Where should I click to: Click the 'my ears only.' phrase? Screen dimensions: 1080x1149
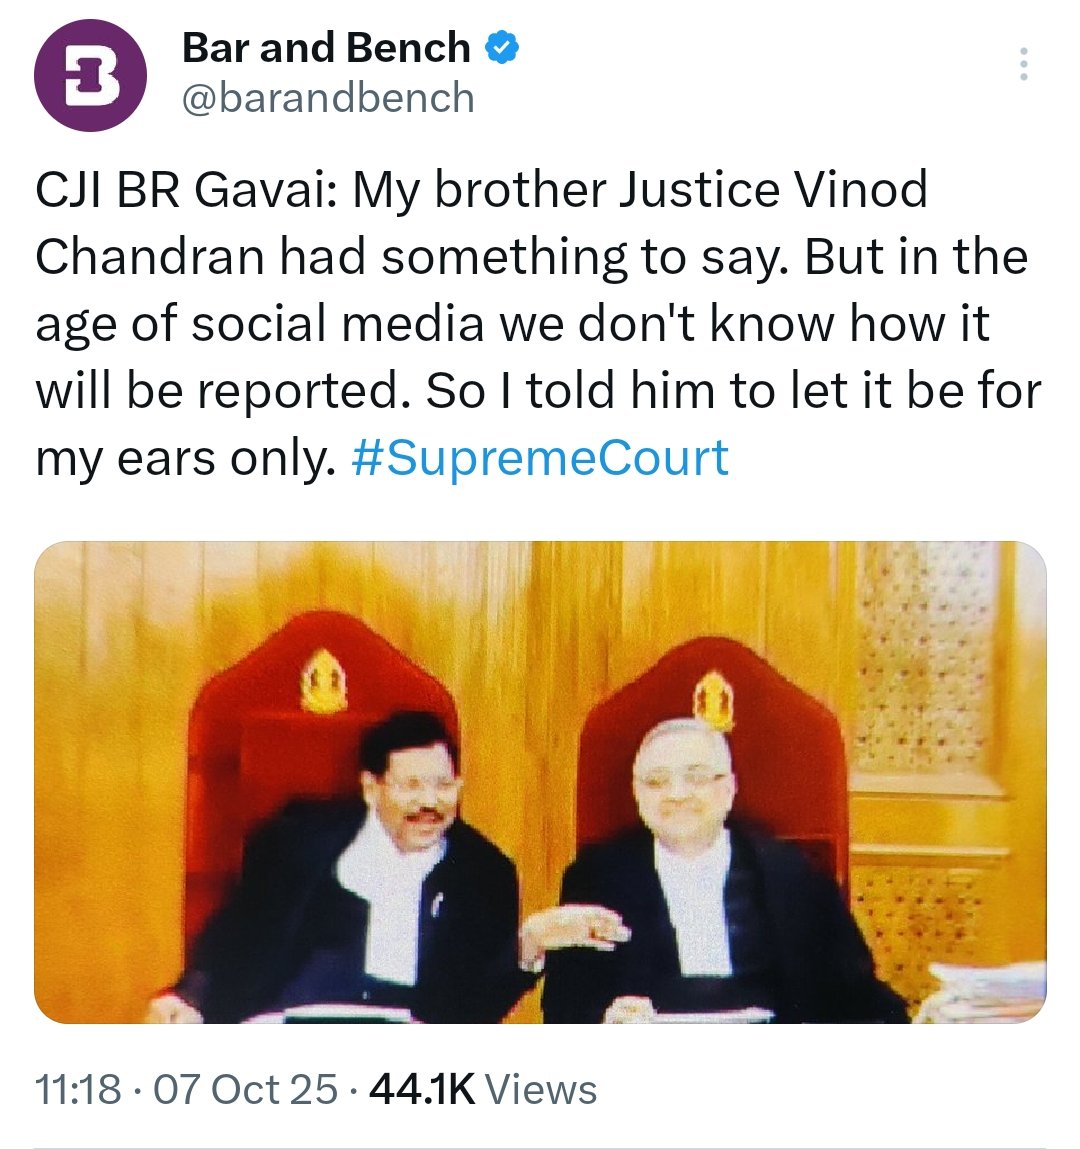(x=185, y=459)
